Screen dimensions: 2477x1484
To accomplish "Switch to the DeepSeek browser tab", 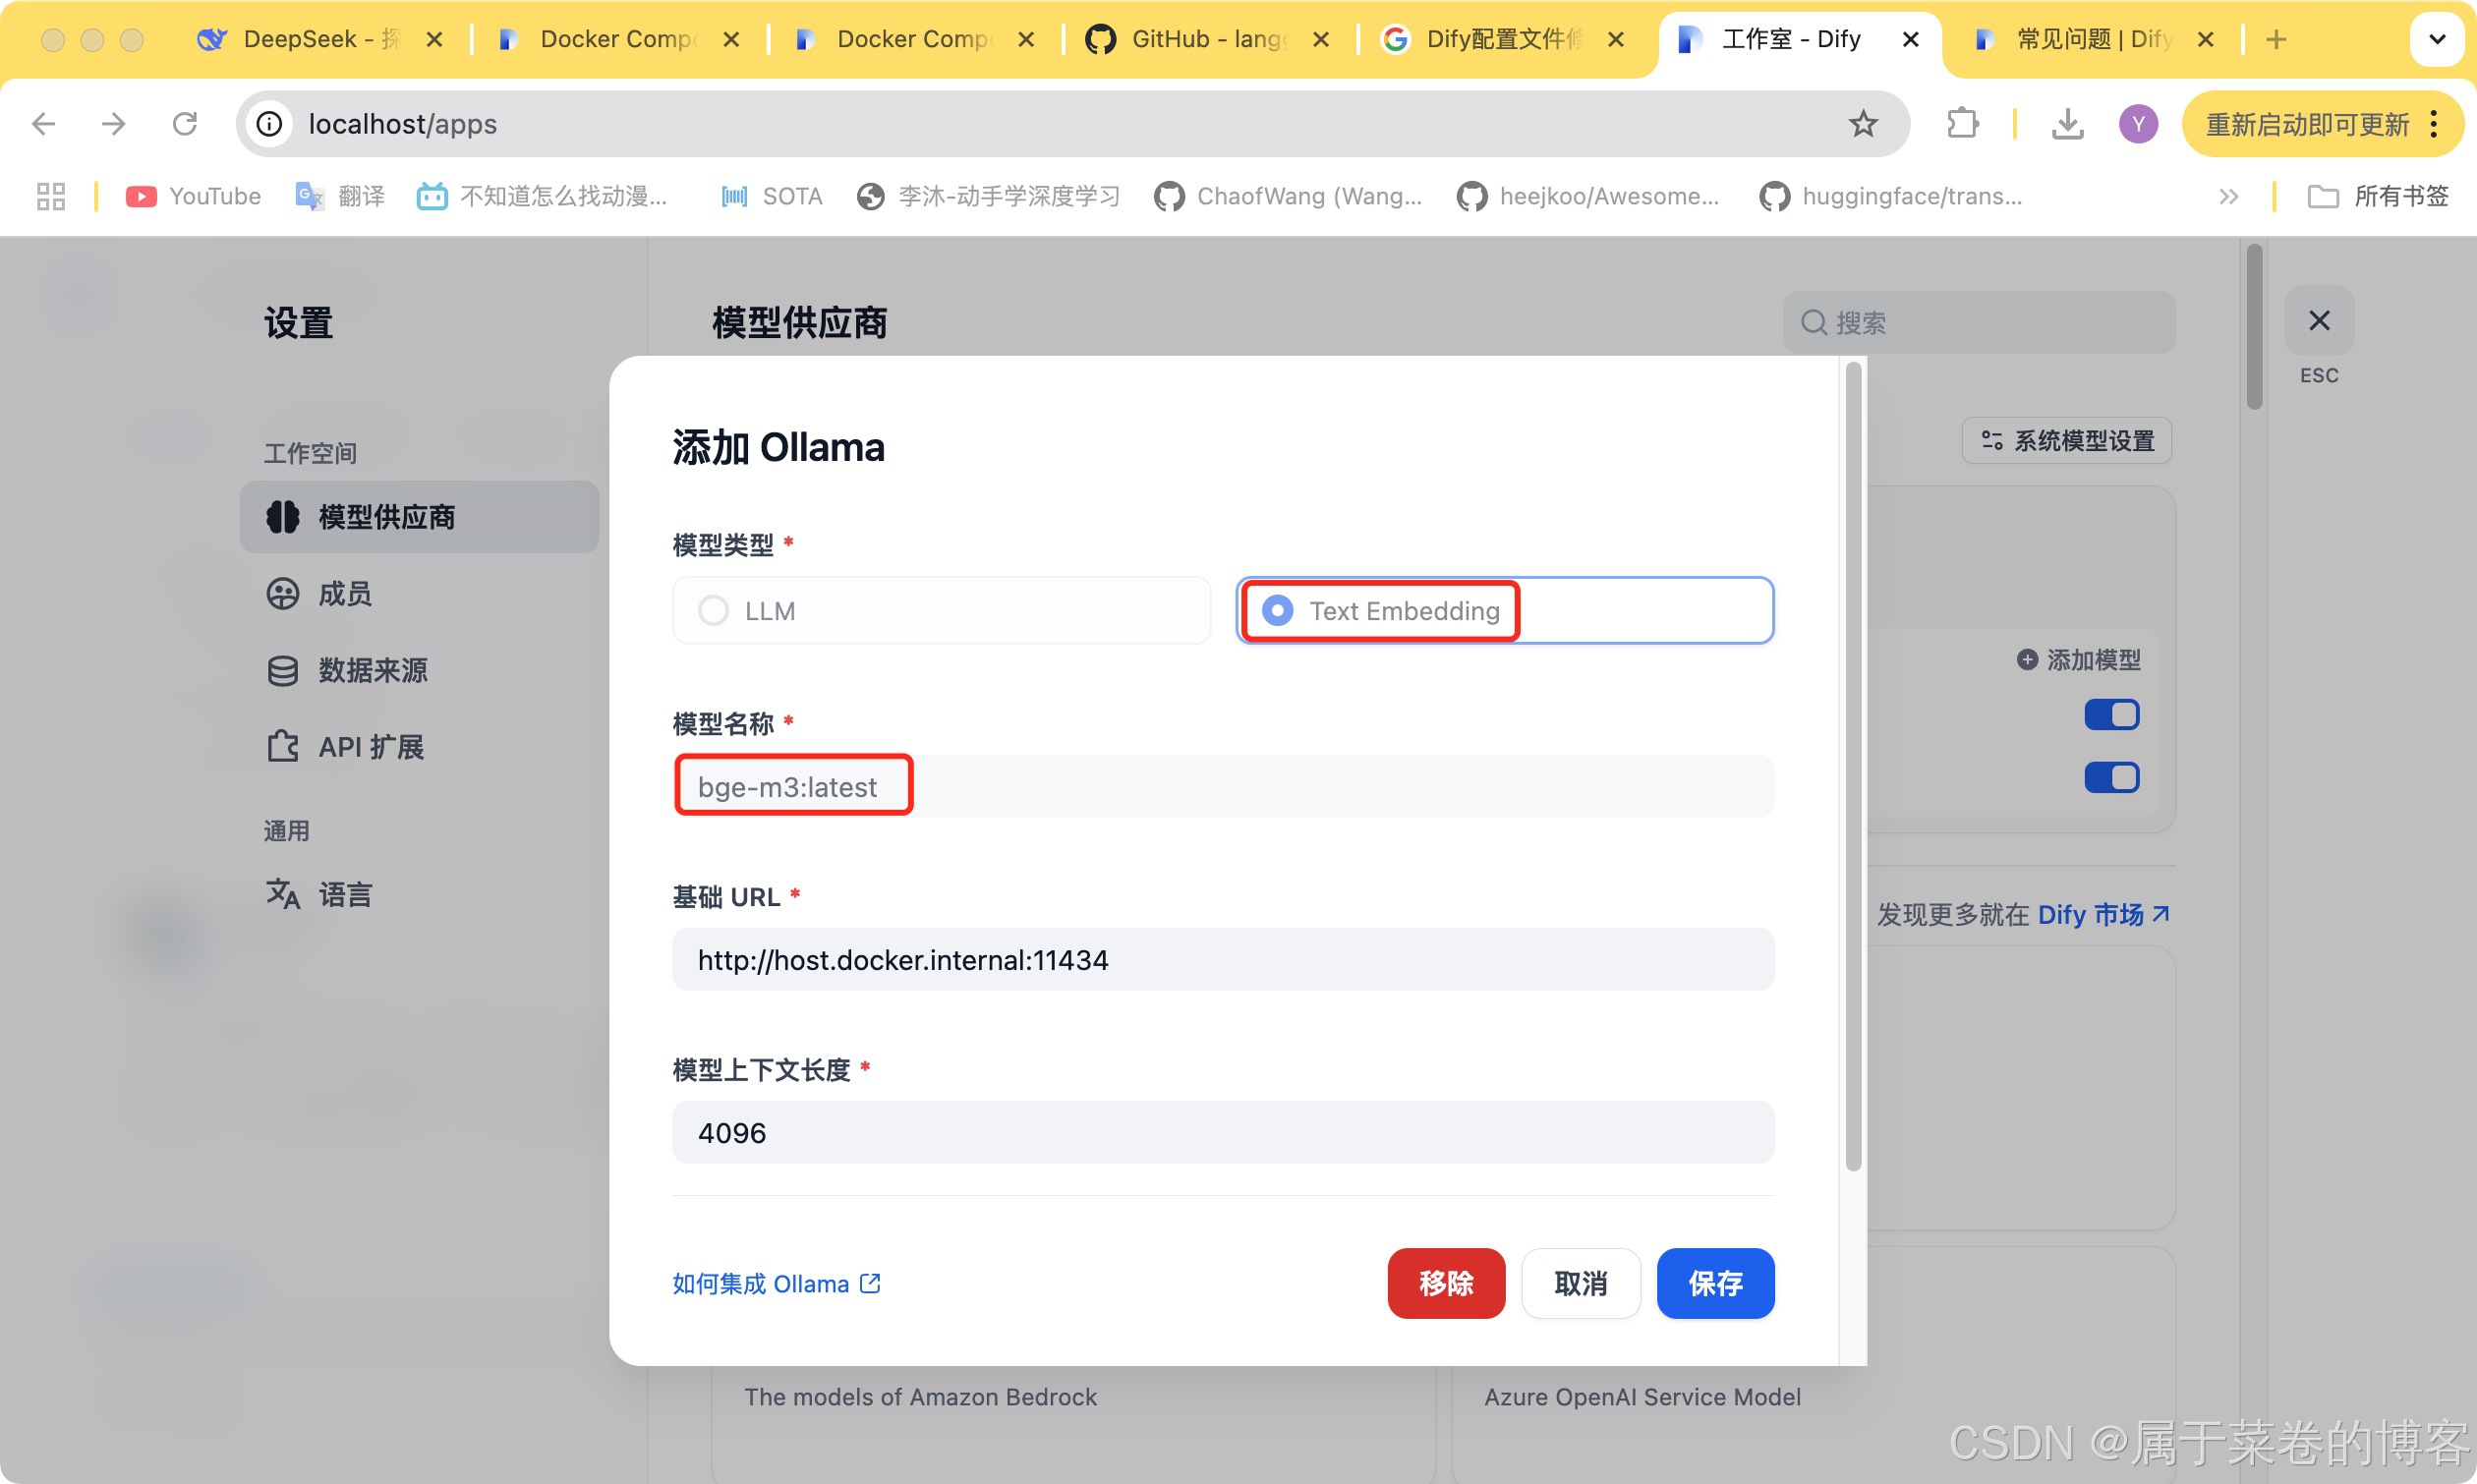I will click(x=300, y=39).
